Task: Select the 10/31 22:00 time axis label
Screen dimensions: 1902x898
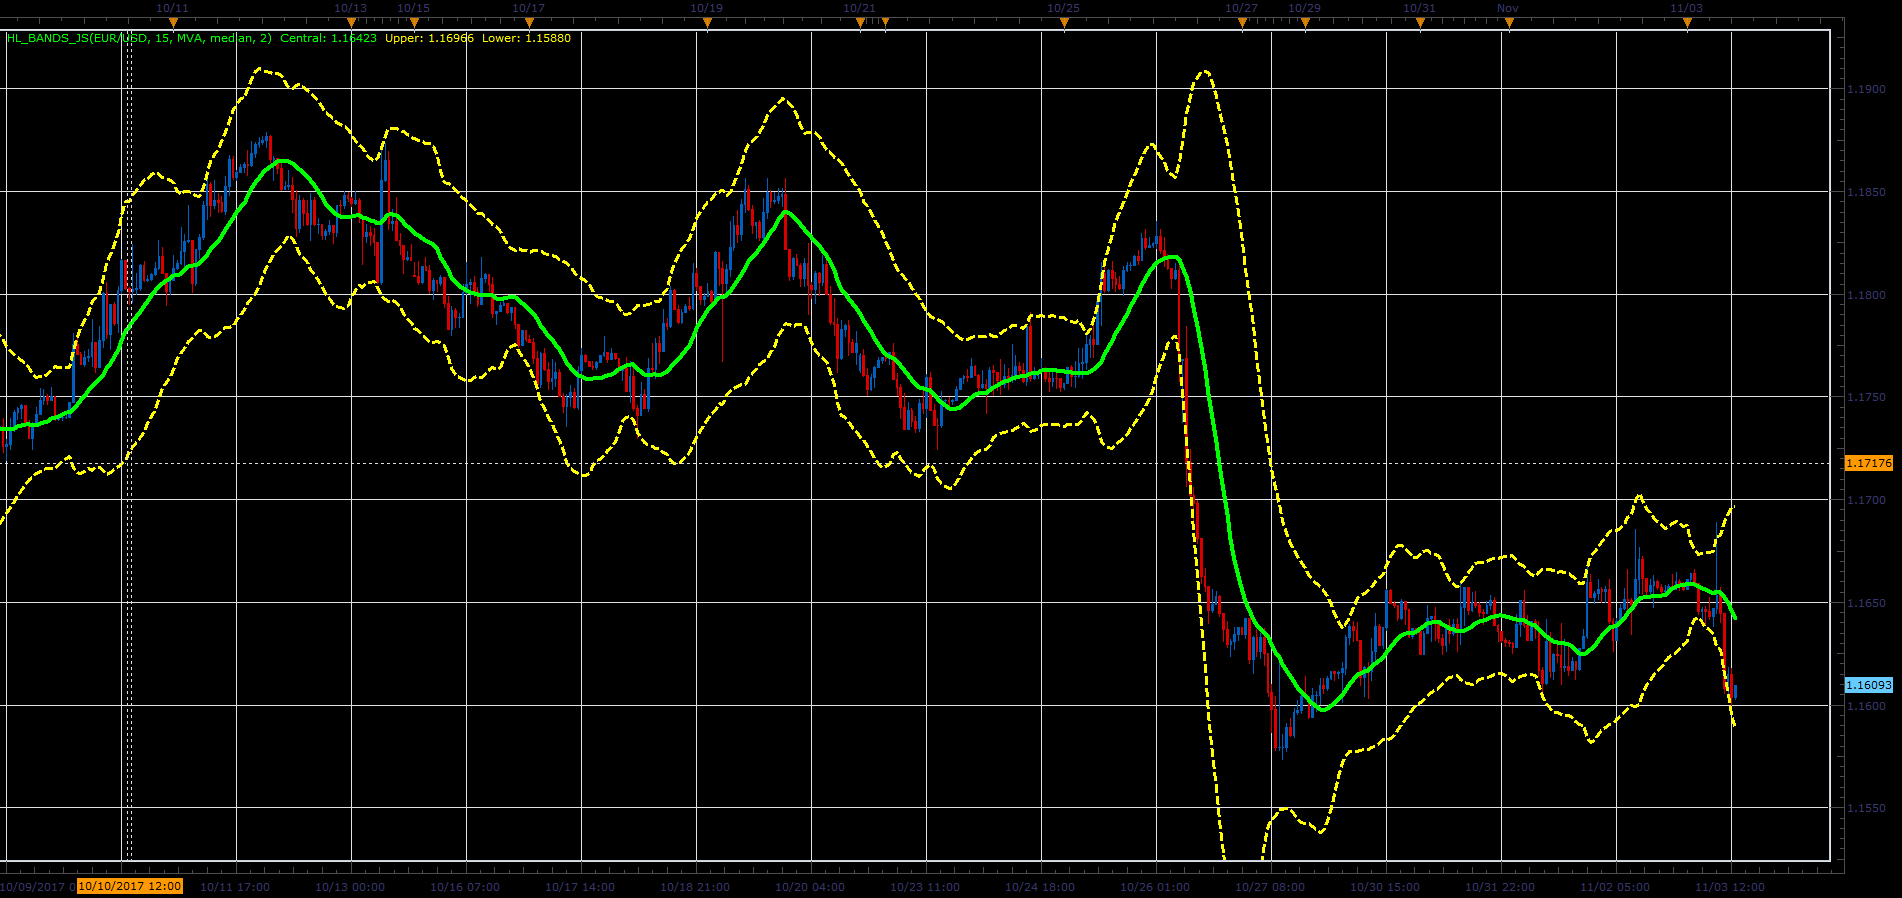Action: (1500, 887)
